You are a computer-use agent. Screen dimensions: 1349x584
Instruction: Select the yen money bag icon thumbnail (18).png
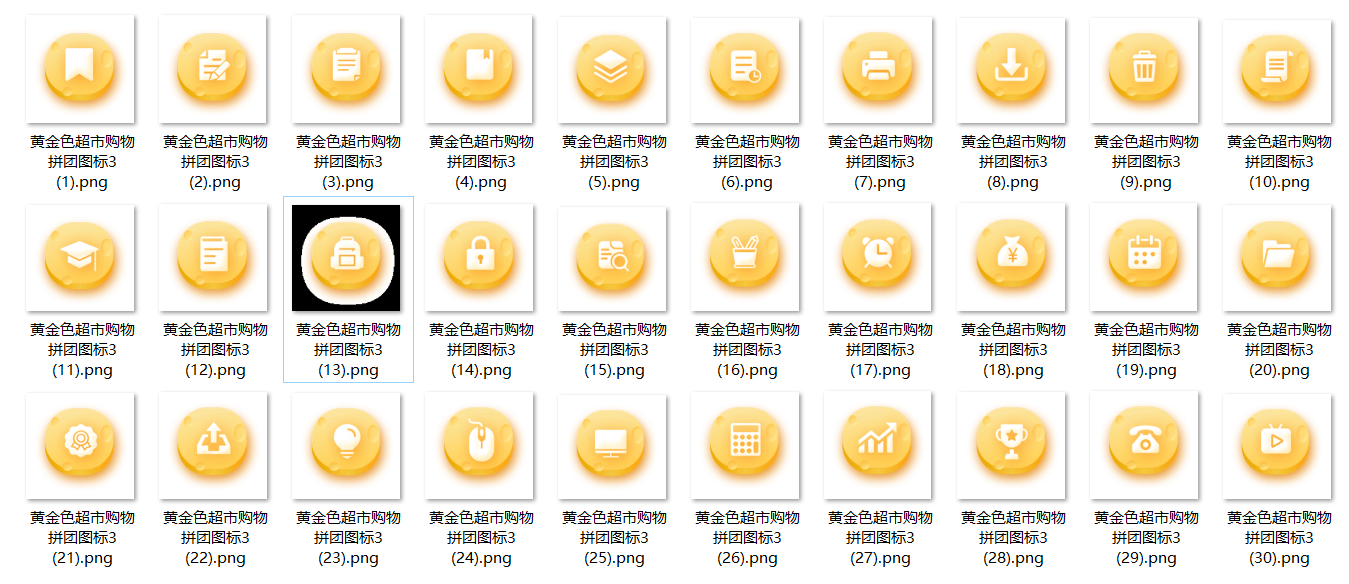point(1011,258)
